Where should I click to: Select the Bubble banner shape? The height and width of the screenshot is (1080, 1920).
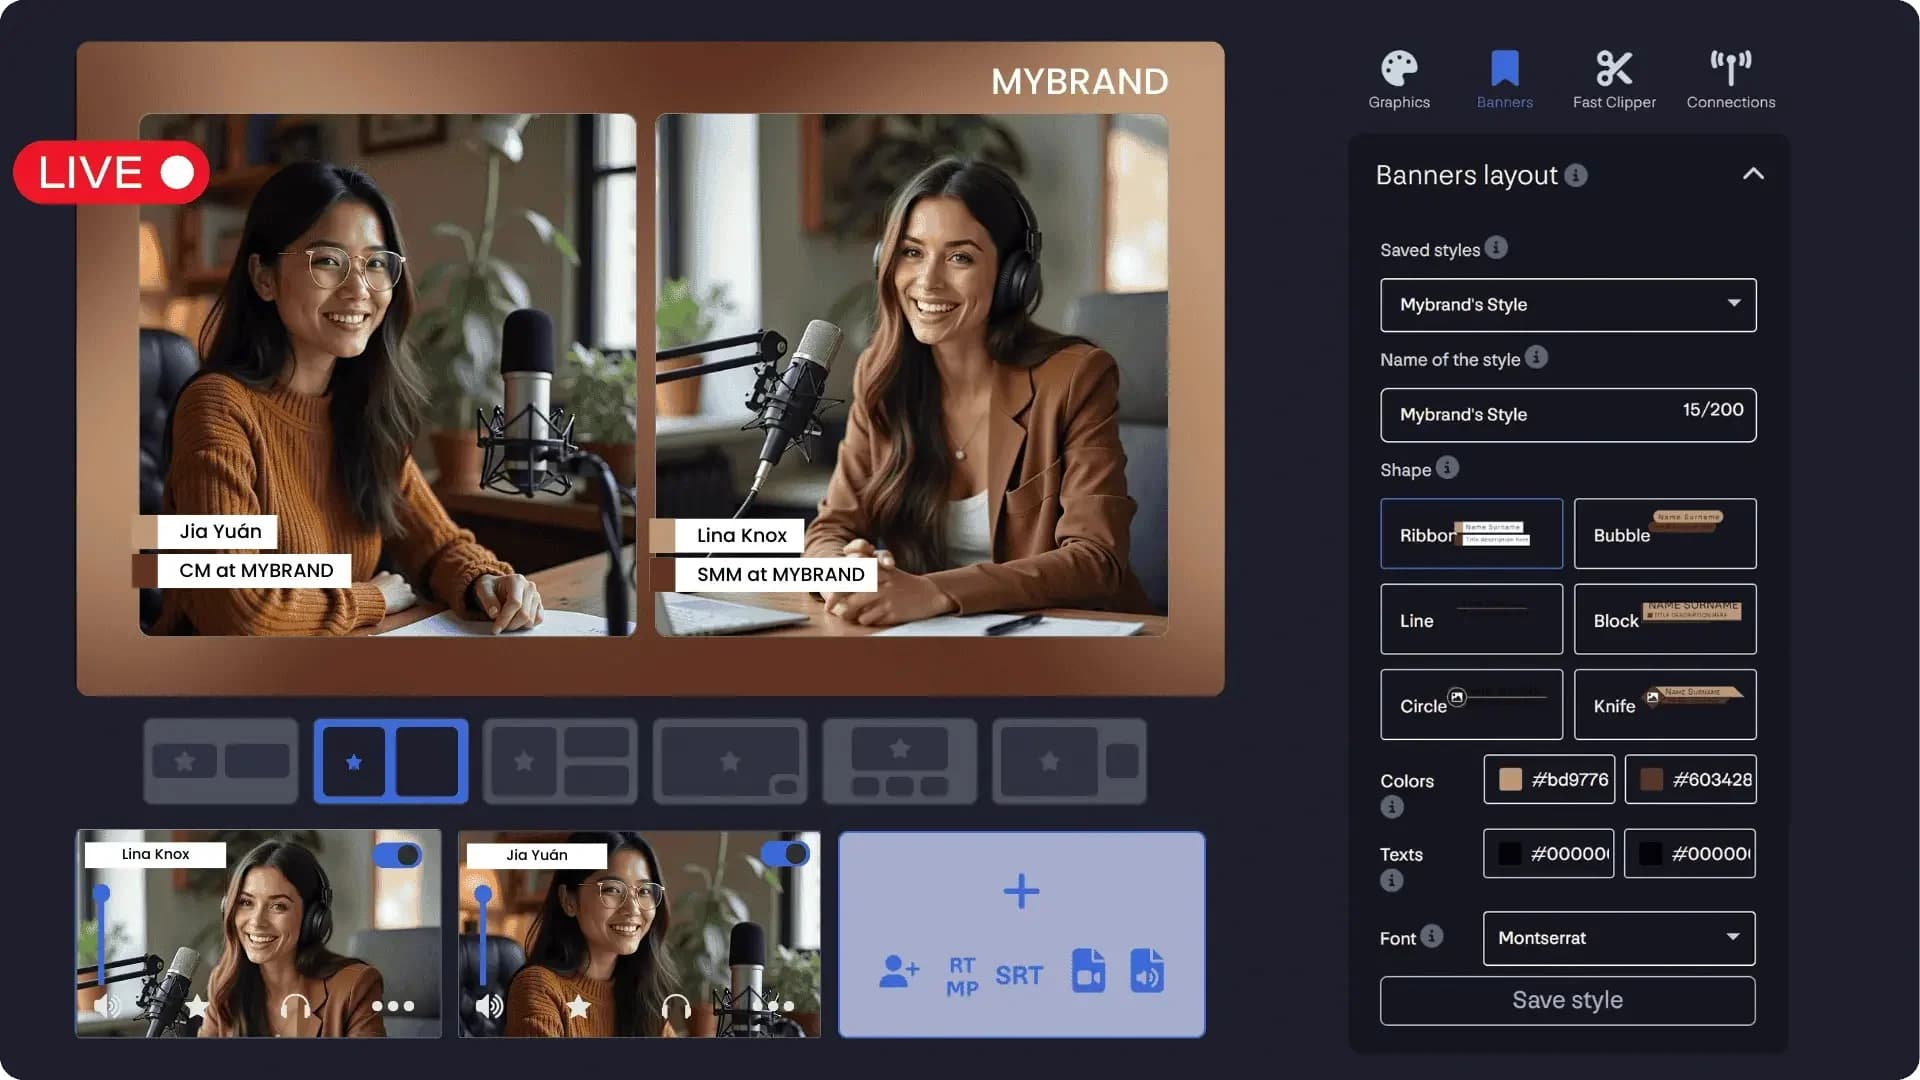[x=1664, y=534]
